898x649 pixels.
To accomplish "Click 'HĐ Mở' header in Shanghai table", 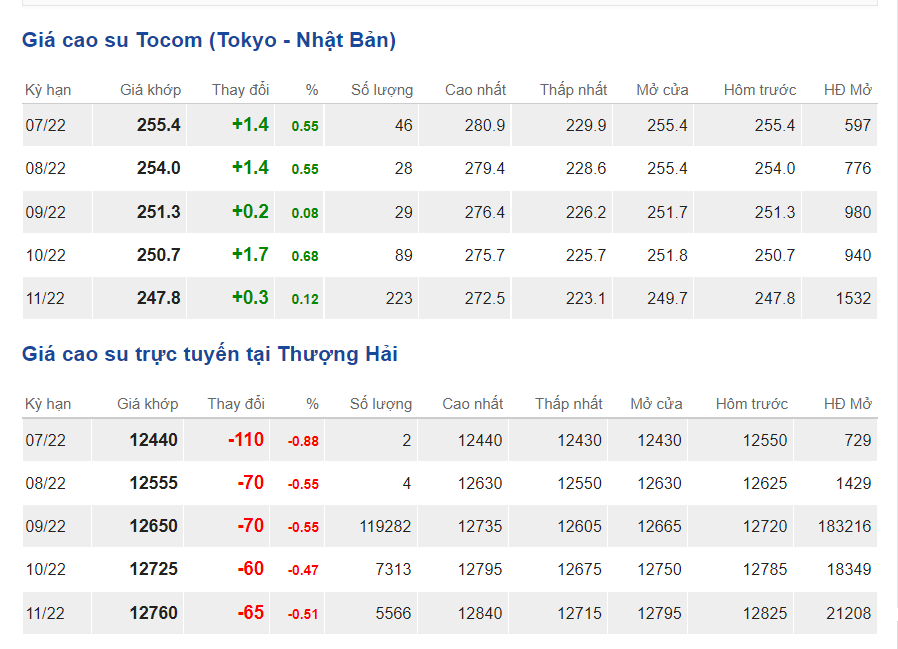I will pyautogui.click(x=847, y=404).
